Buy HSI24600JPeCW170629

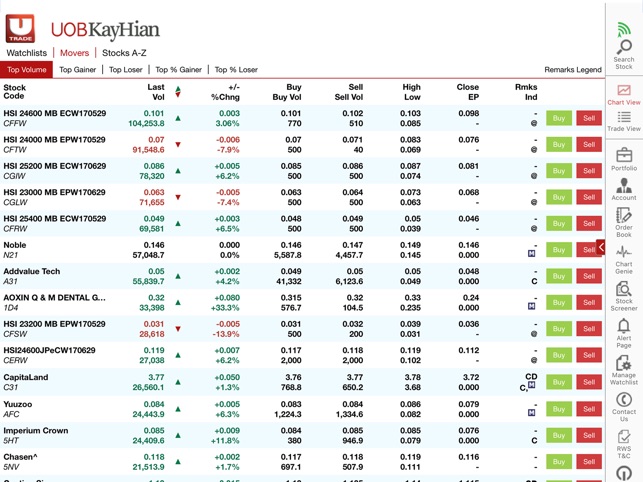coord(559,355)
